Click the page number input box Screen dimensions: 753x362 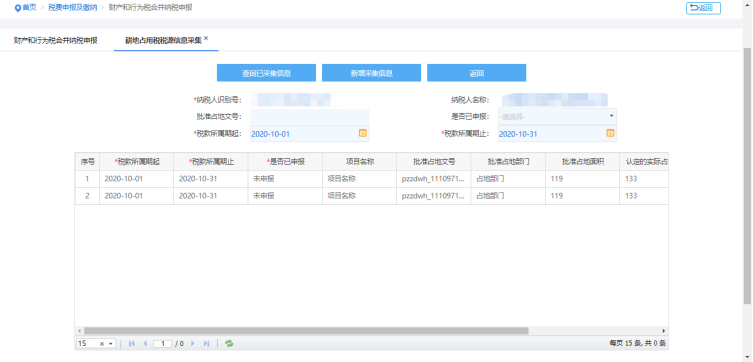163,344
